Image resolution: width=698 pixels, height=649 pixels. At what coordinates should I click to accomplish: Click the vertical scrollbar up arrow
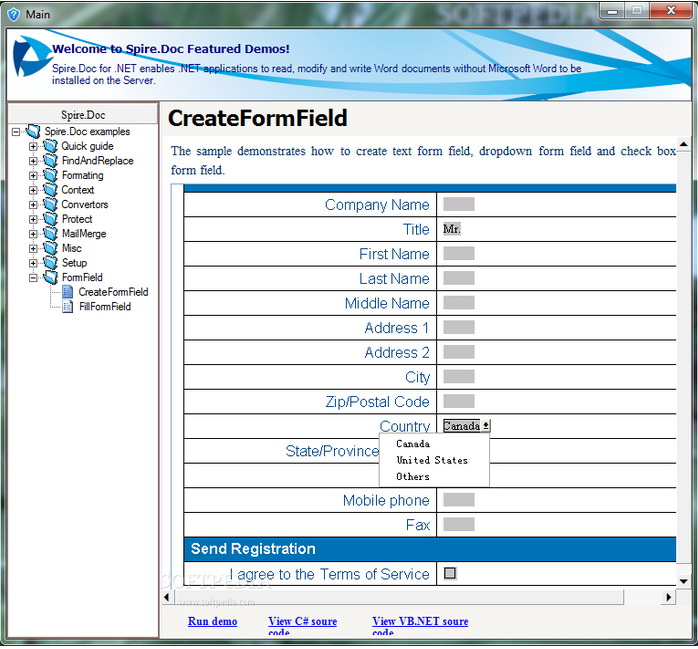tap(683, 144)
